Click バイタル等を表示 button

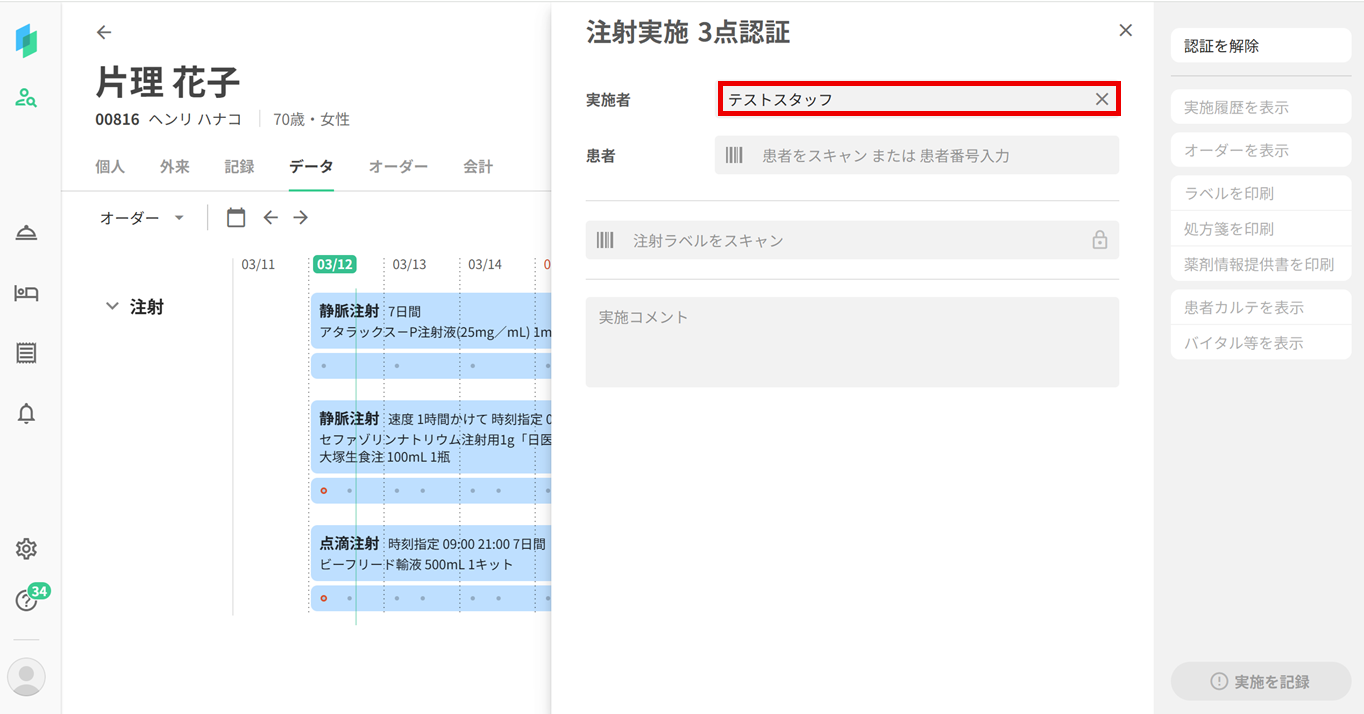click(1261, 343)
